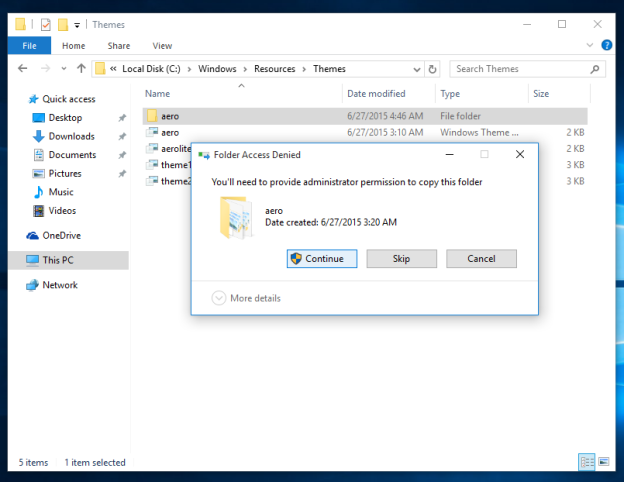The height and width of the screenshot is (482, 624).
Task: Click the File Explorer title bar folder icon
Action: [21, 25]
